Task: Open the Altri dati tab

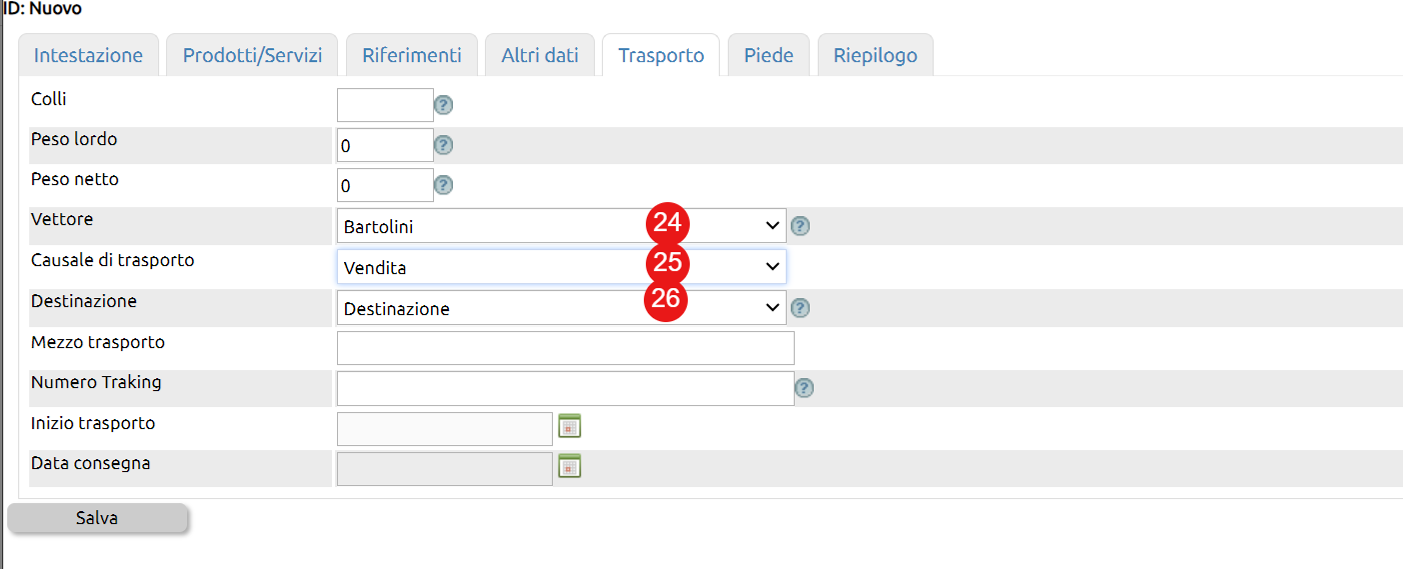Action: pyautogui.click(x=540, y=55)
